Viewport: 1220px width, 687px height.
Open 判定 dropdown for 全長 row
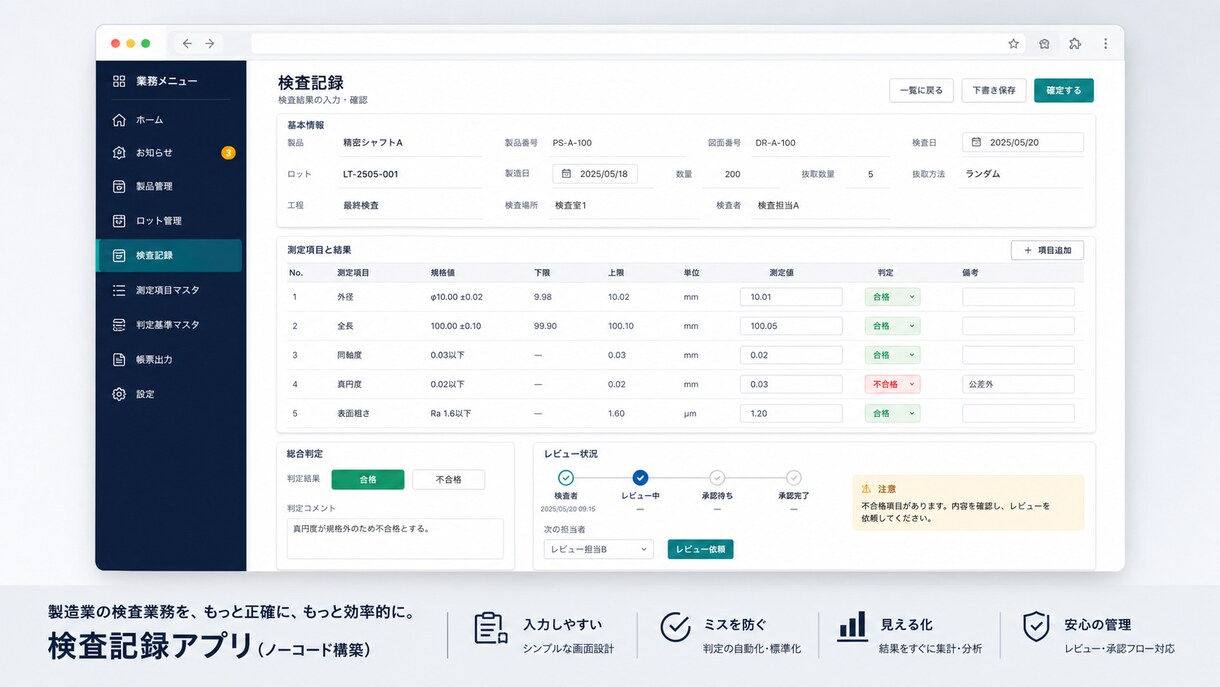(x=892, y=326)
